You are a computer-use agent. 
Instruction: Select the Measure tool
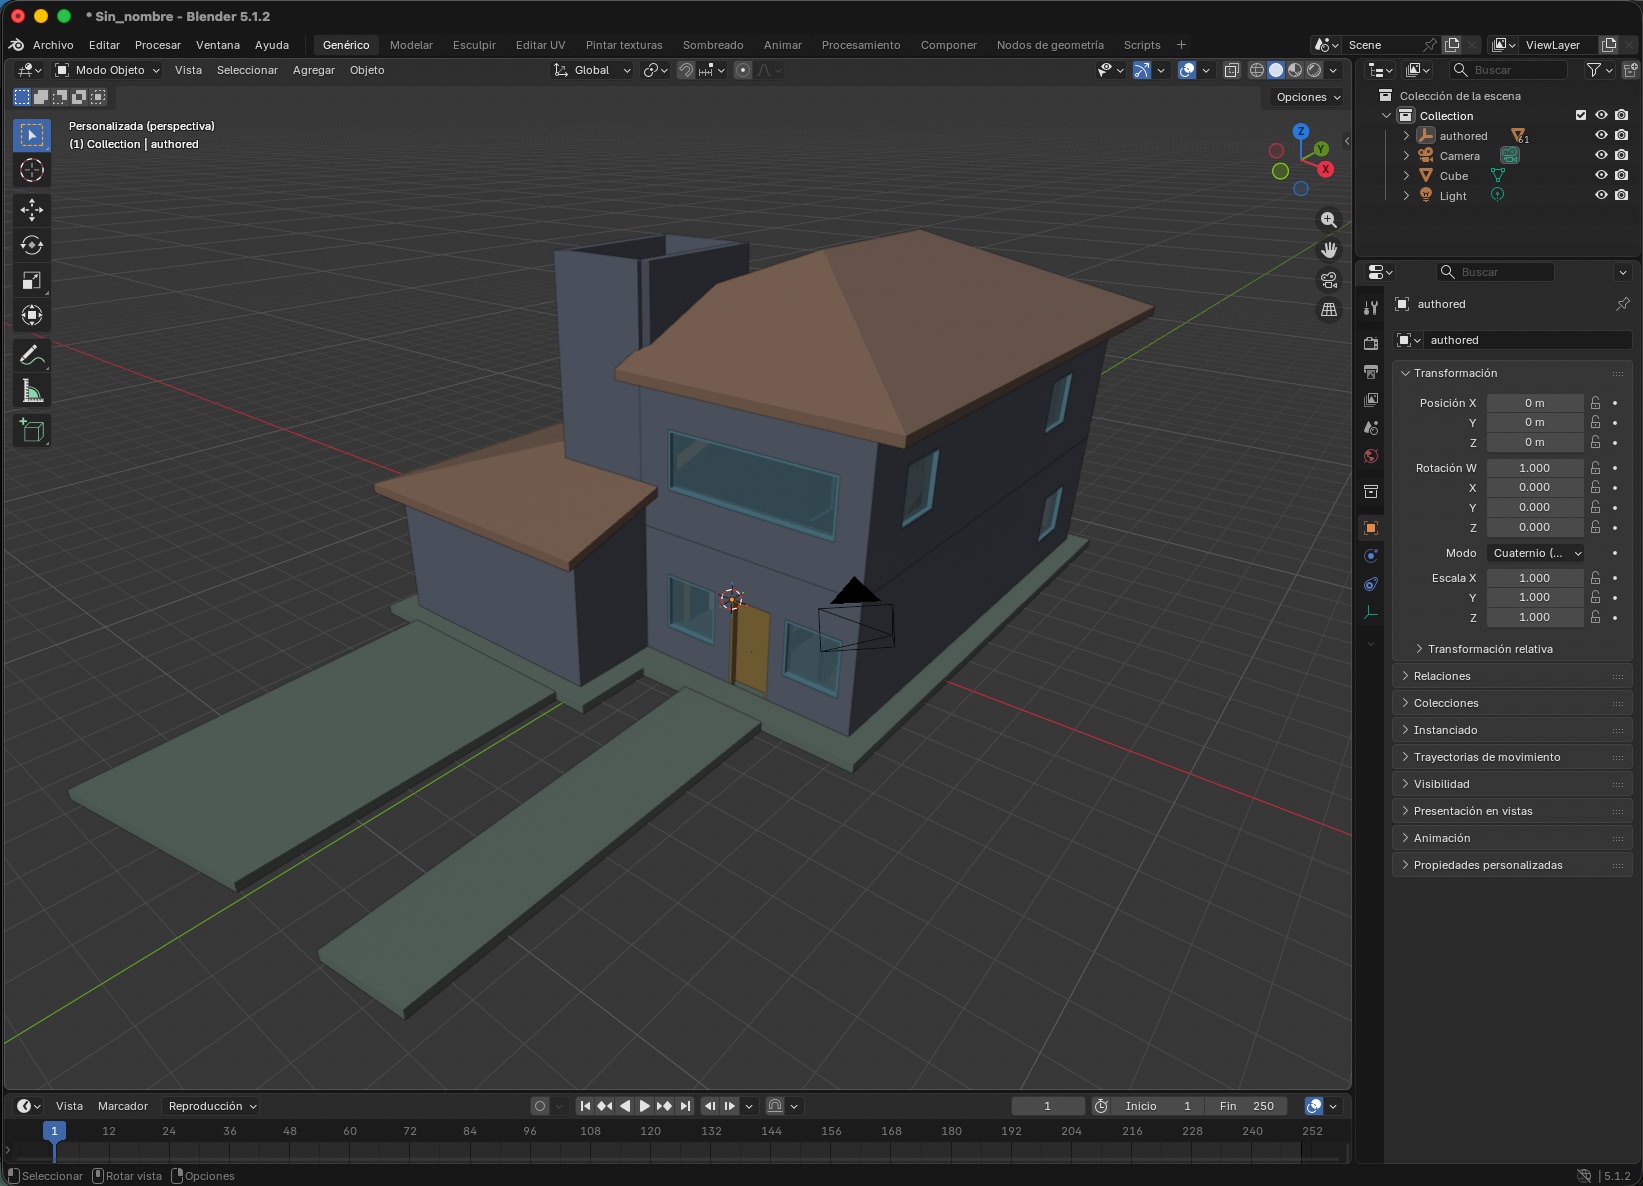pyautogui.click(x=32, y=391)
